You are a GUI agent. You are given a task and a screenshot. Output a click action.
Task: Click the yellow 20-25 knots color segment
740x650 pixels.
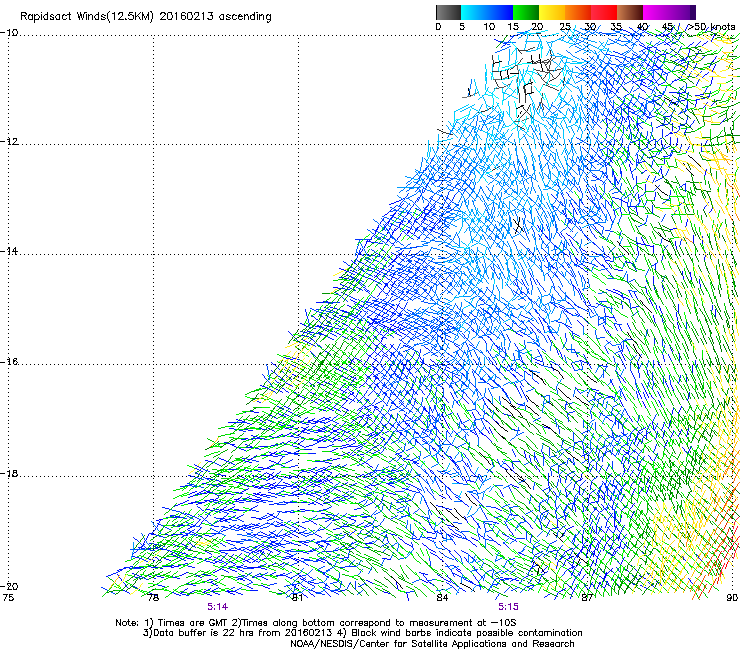click(x=552, y=12)
